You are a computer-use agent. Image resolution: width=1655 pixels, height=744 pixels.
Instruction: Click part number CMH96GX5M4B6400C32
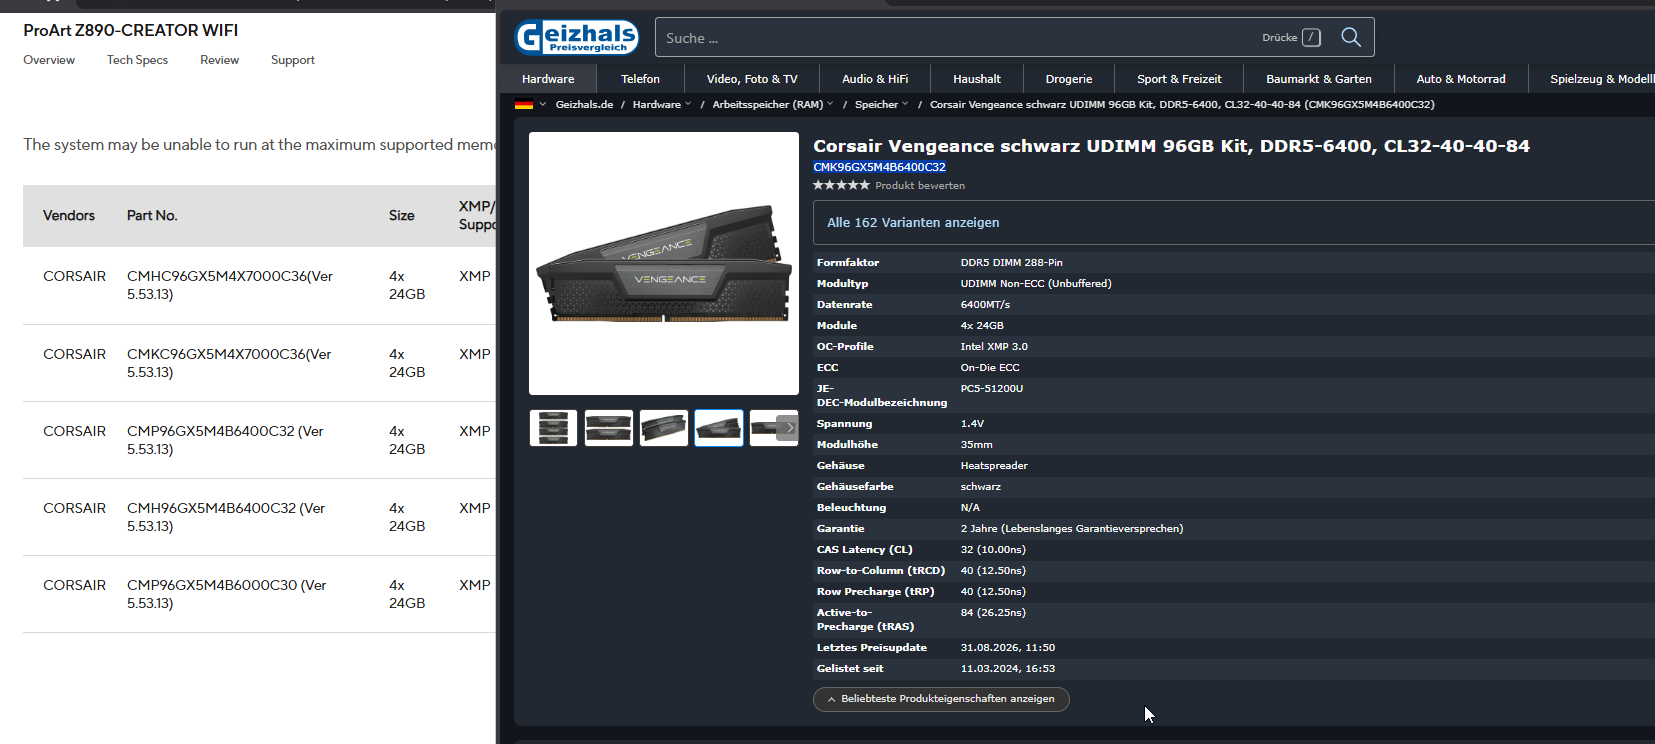click(226, 517)
